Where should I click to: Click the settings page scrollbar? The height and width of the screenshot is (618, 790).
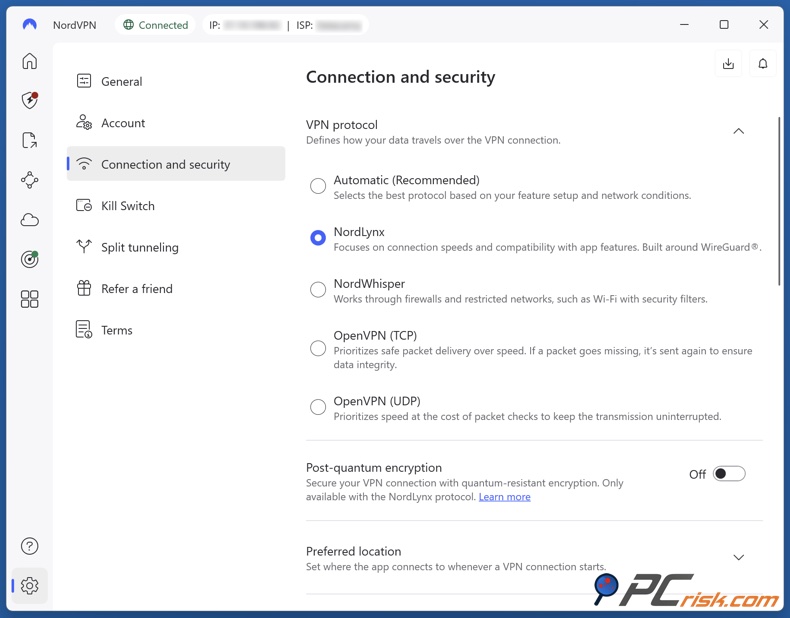[x=780, y=200]
